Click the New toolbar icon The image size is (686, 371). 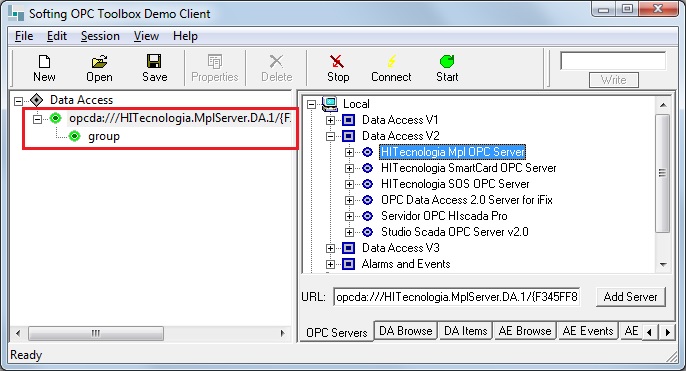click(44, 62)
